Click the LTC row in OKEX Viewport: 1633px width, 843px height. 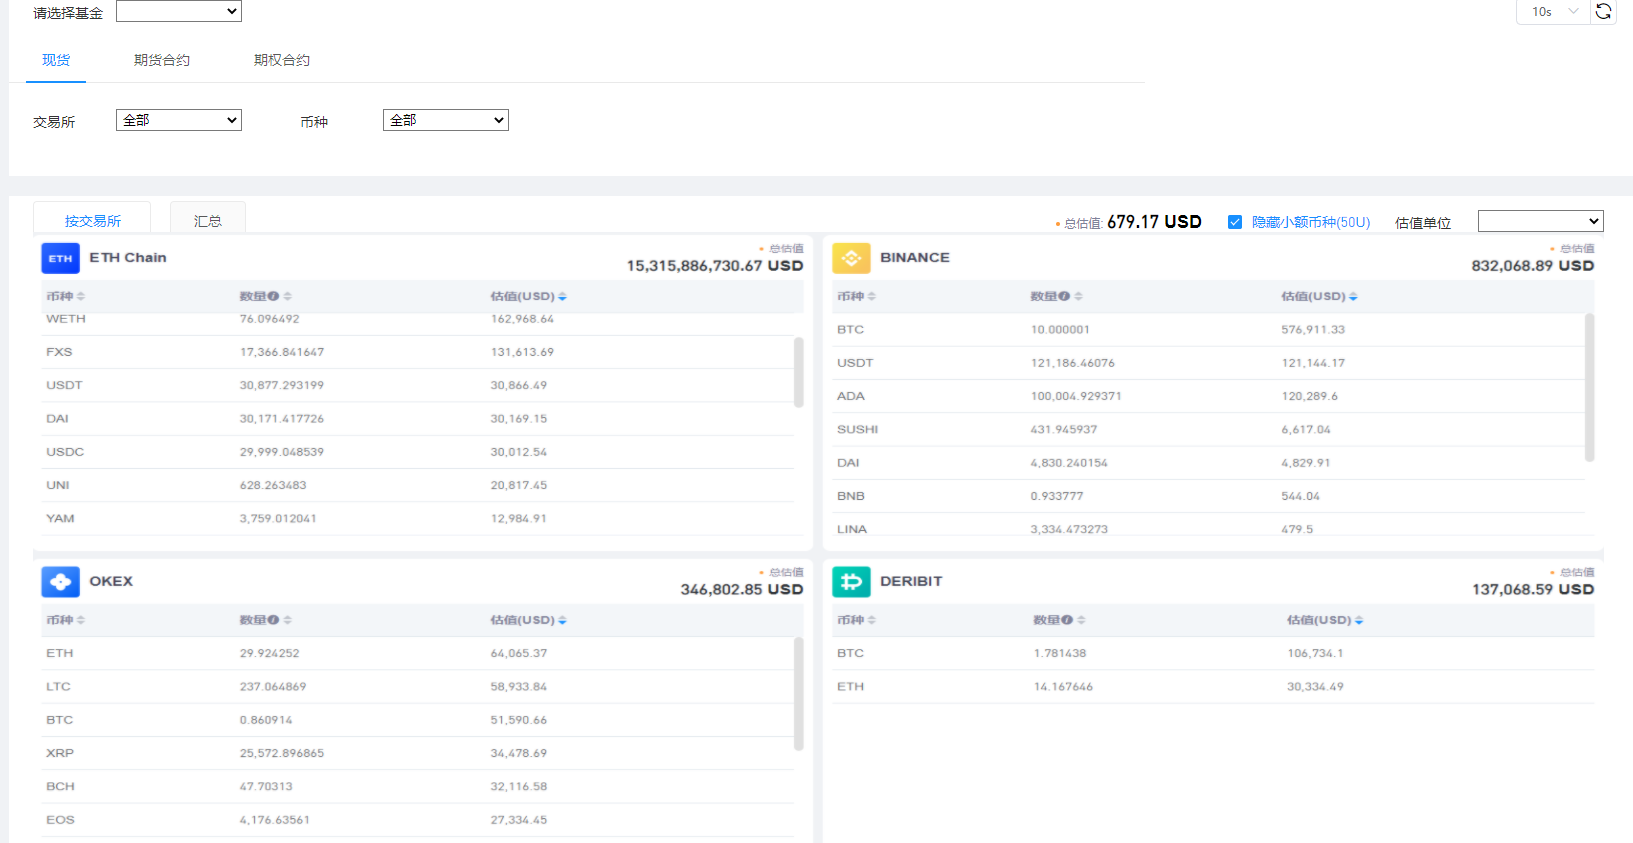click(418, 687)
